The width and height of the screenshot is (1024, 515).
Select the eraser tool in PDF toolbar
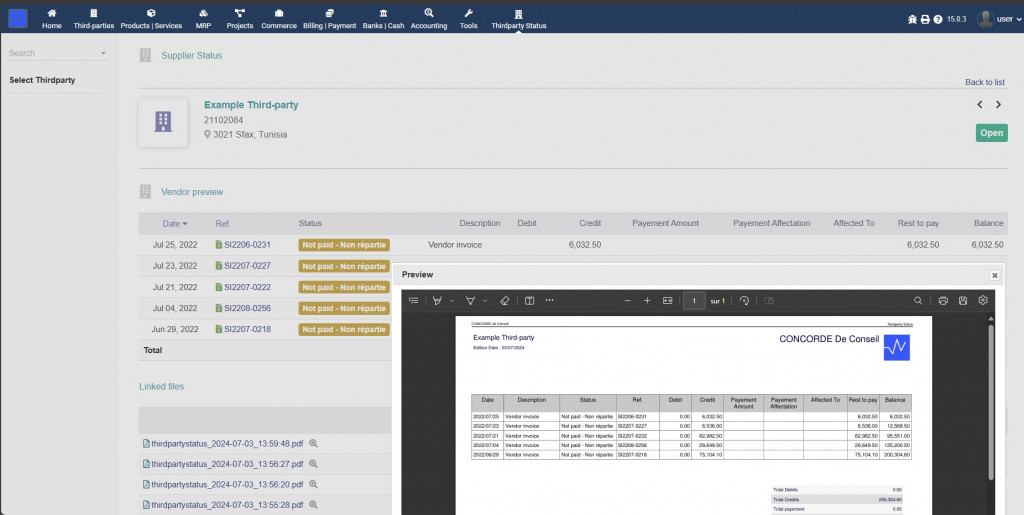(x=504, y=300)
